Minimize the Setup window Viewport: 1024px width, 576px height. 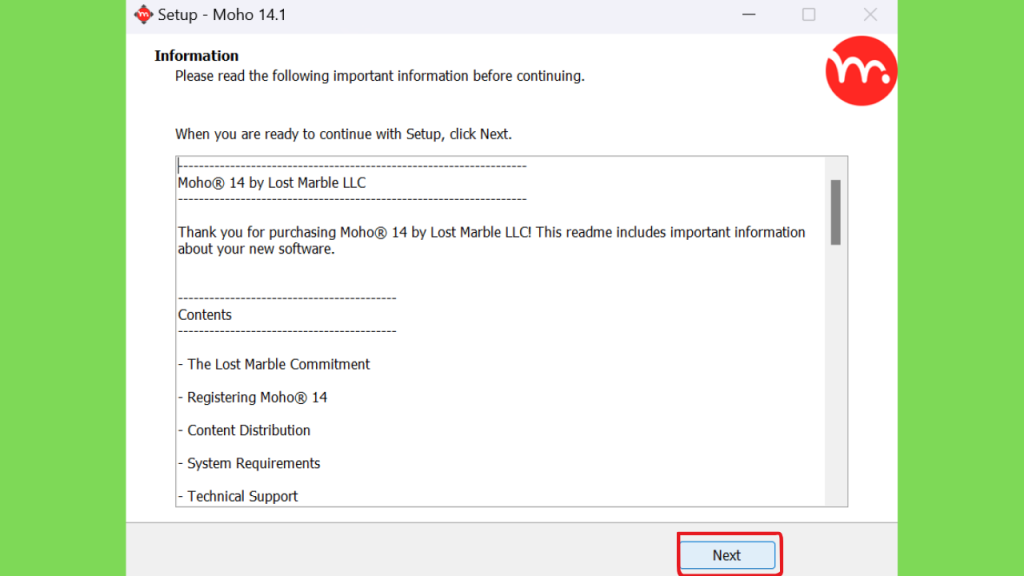[748, 14]
